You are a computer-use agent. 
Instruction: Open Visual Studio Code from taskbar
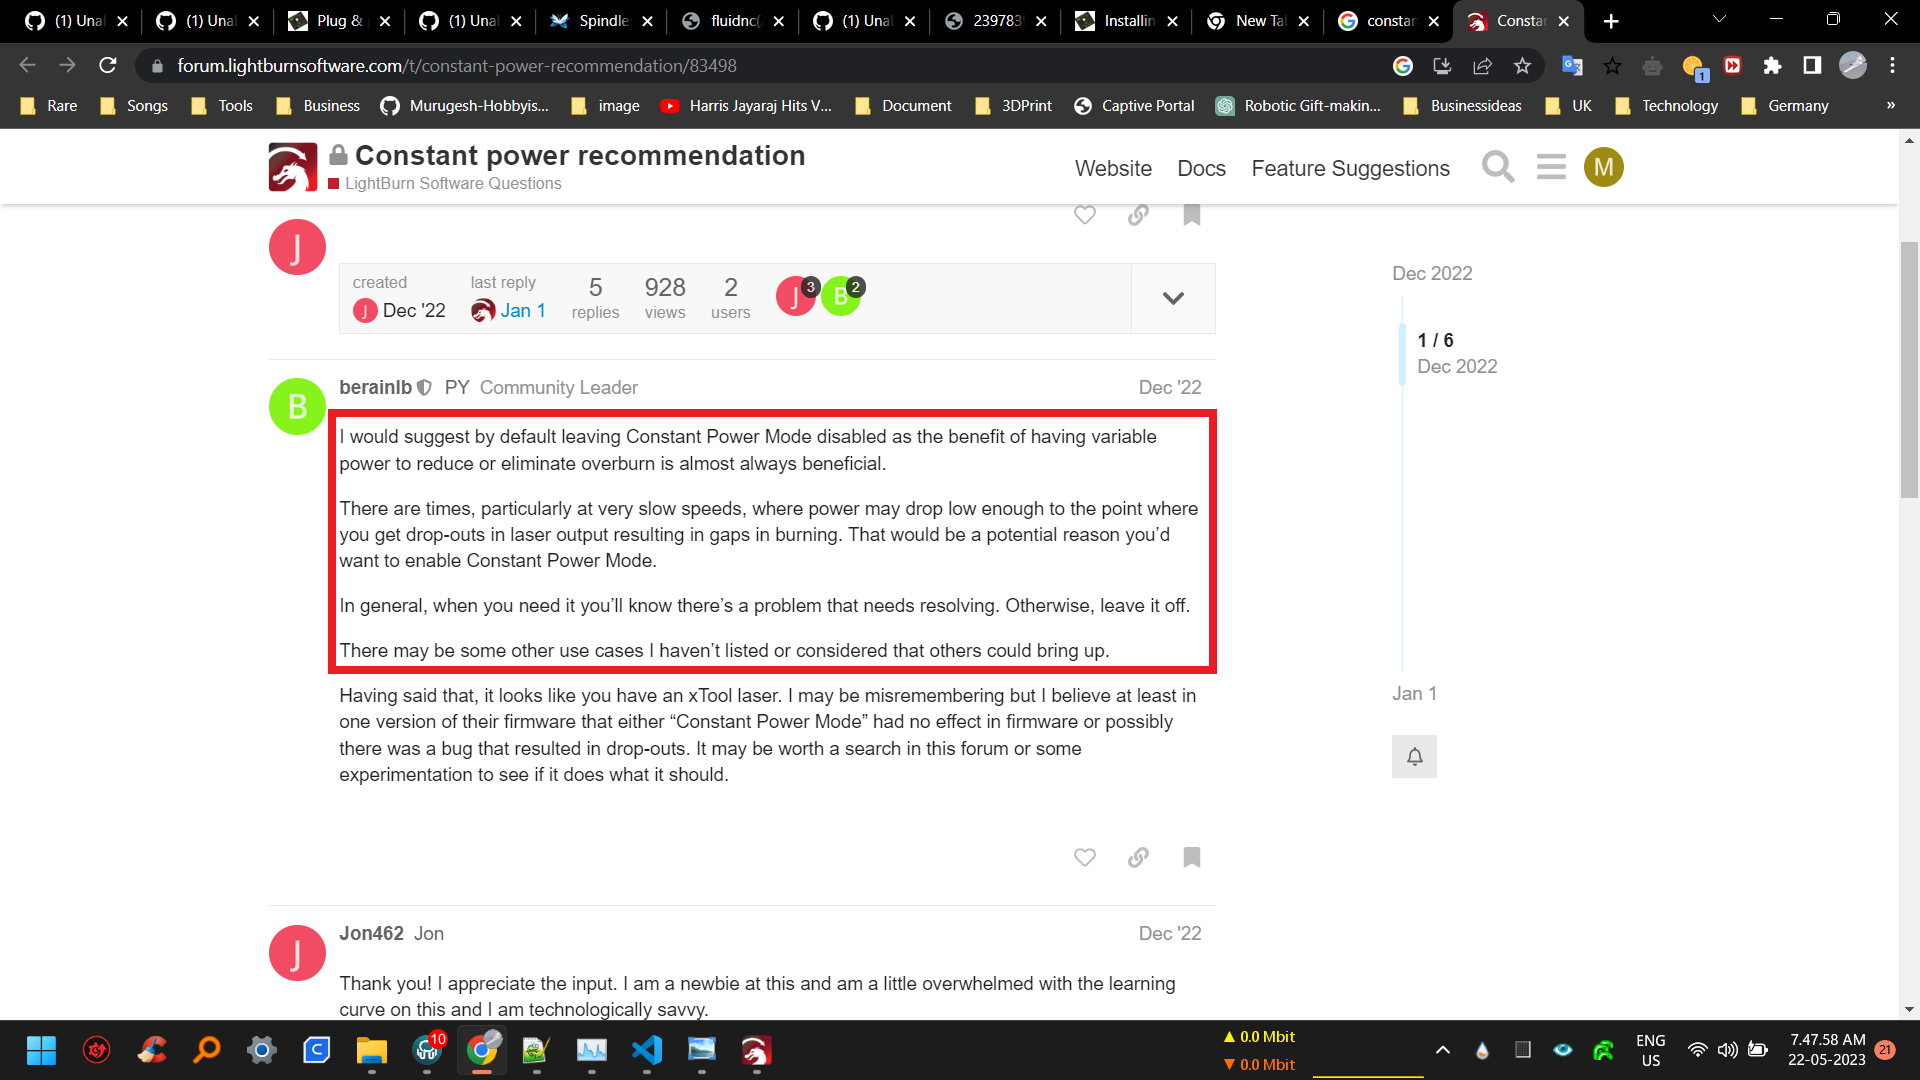coord(646,1050)
